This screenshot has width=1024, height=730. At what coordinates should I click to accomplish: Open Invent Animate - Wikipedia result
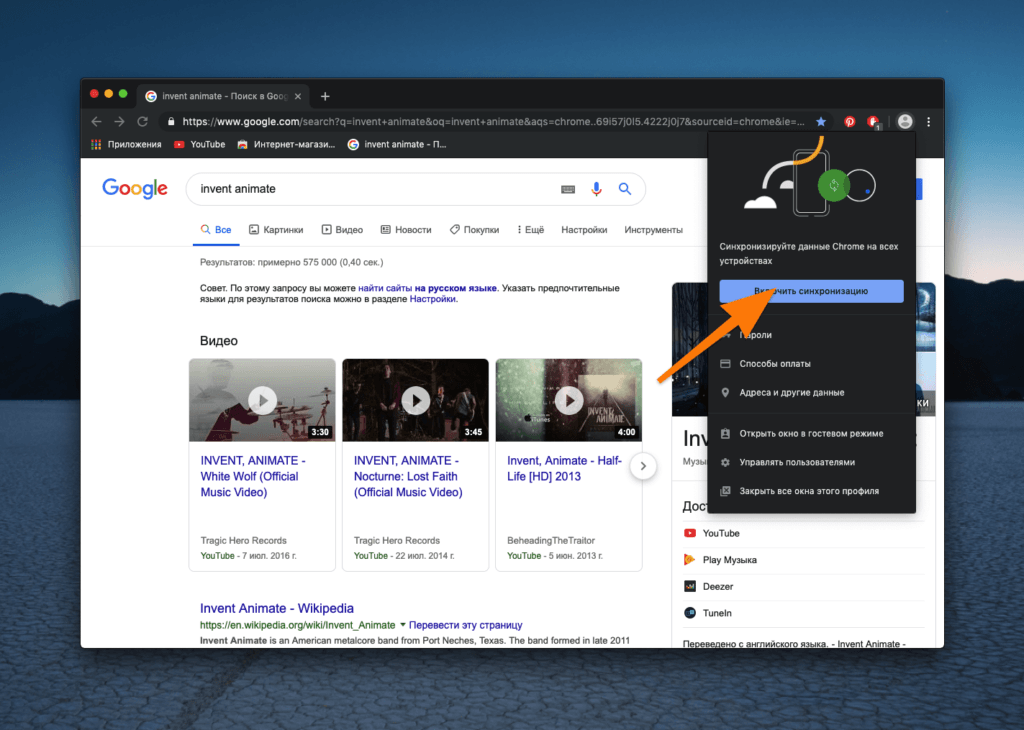click(277, 609)
